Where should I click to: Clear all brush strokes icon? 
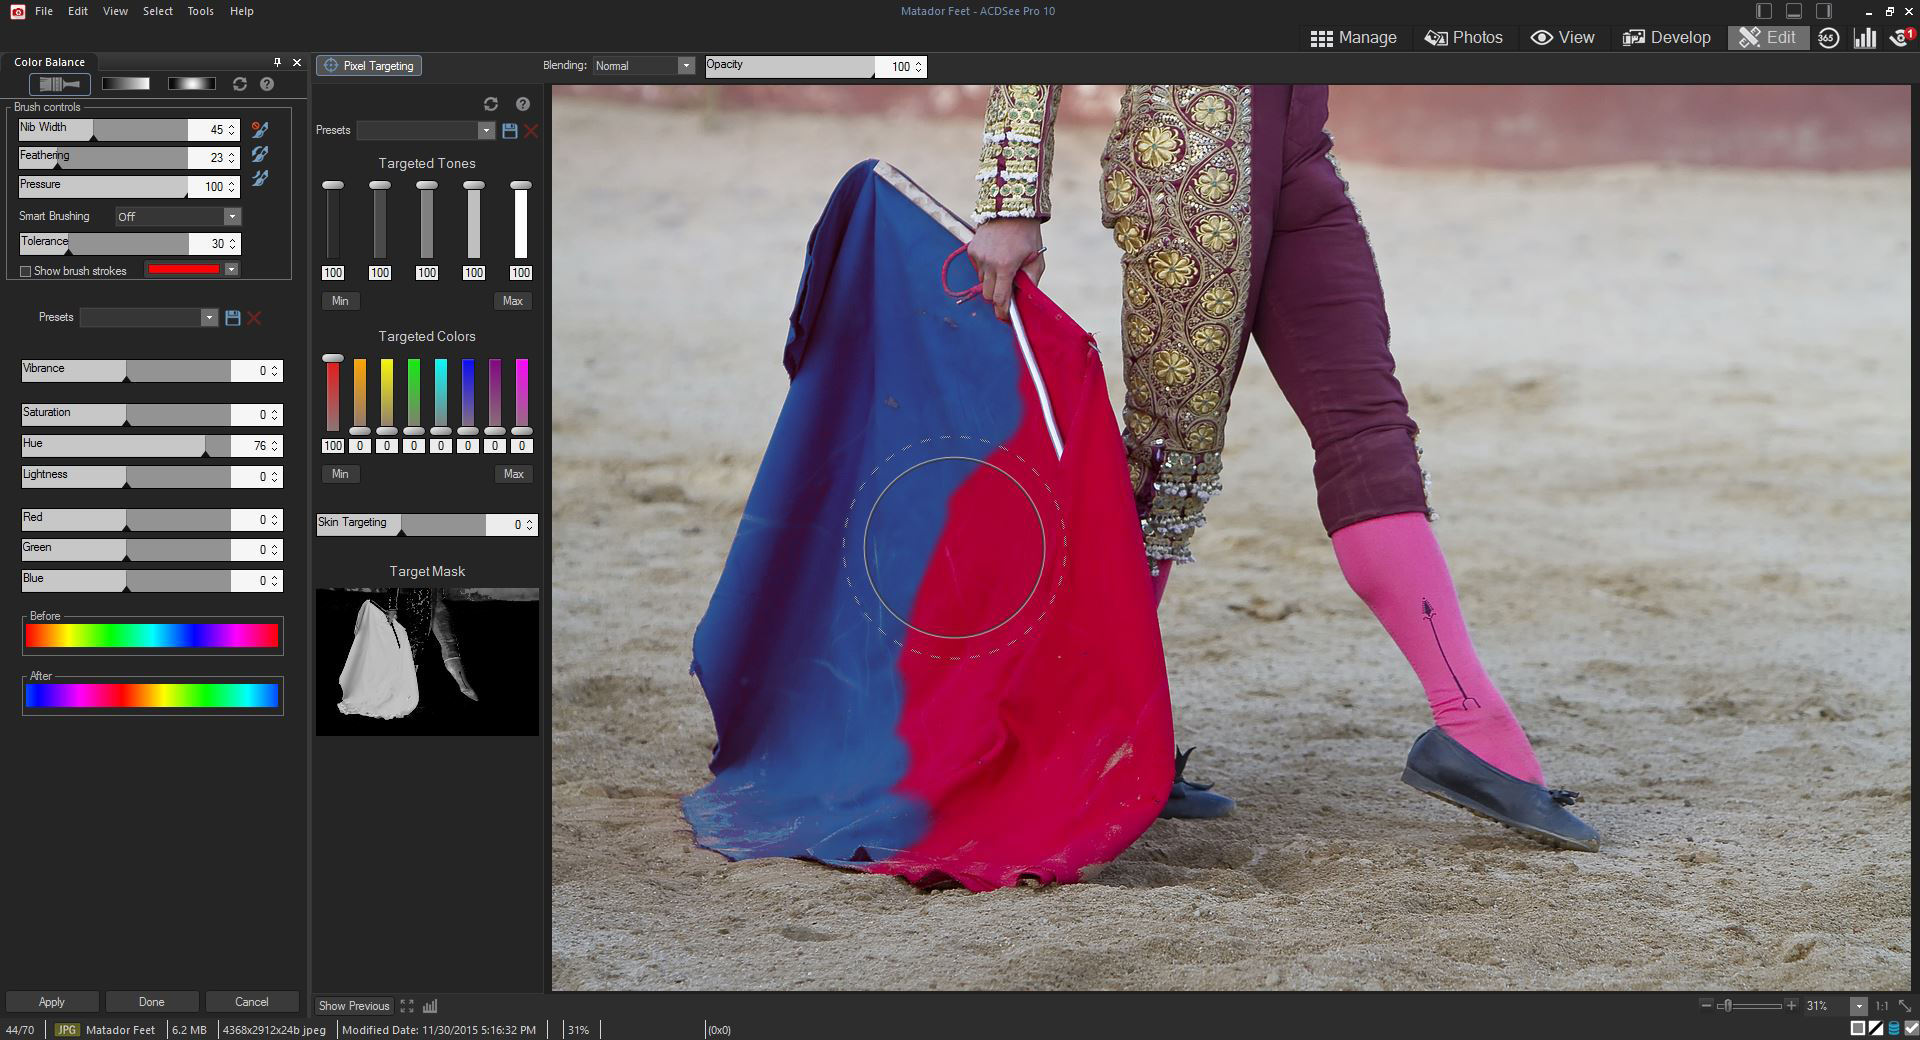tap(260, 129)
